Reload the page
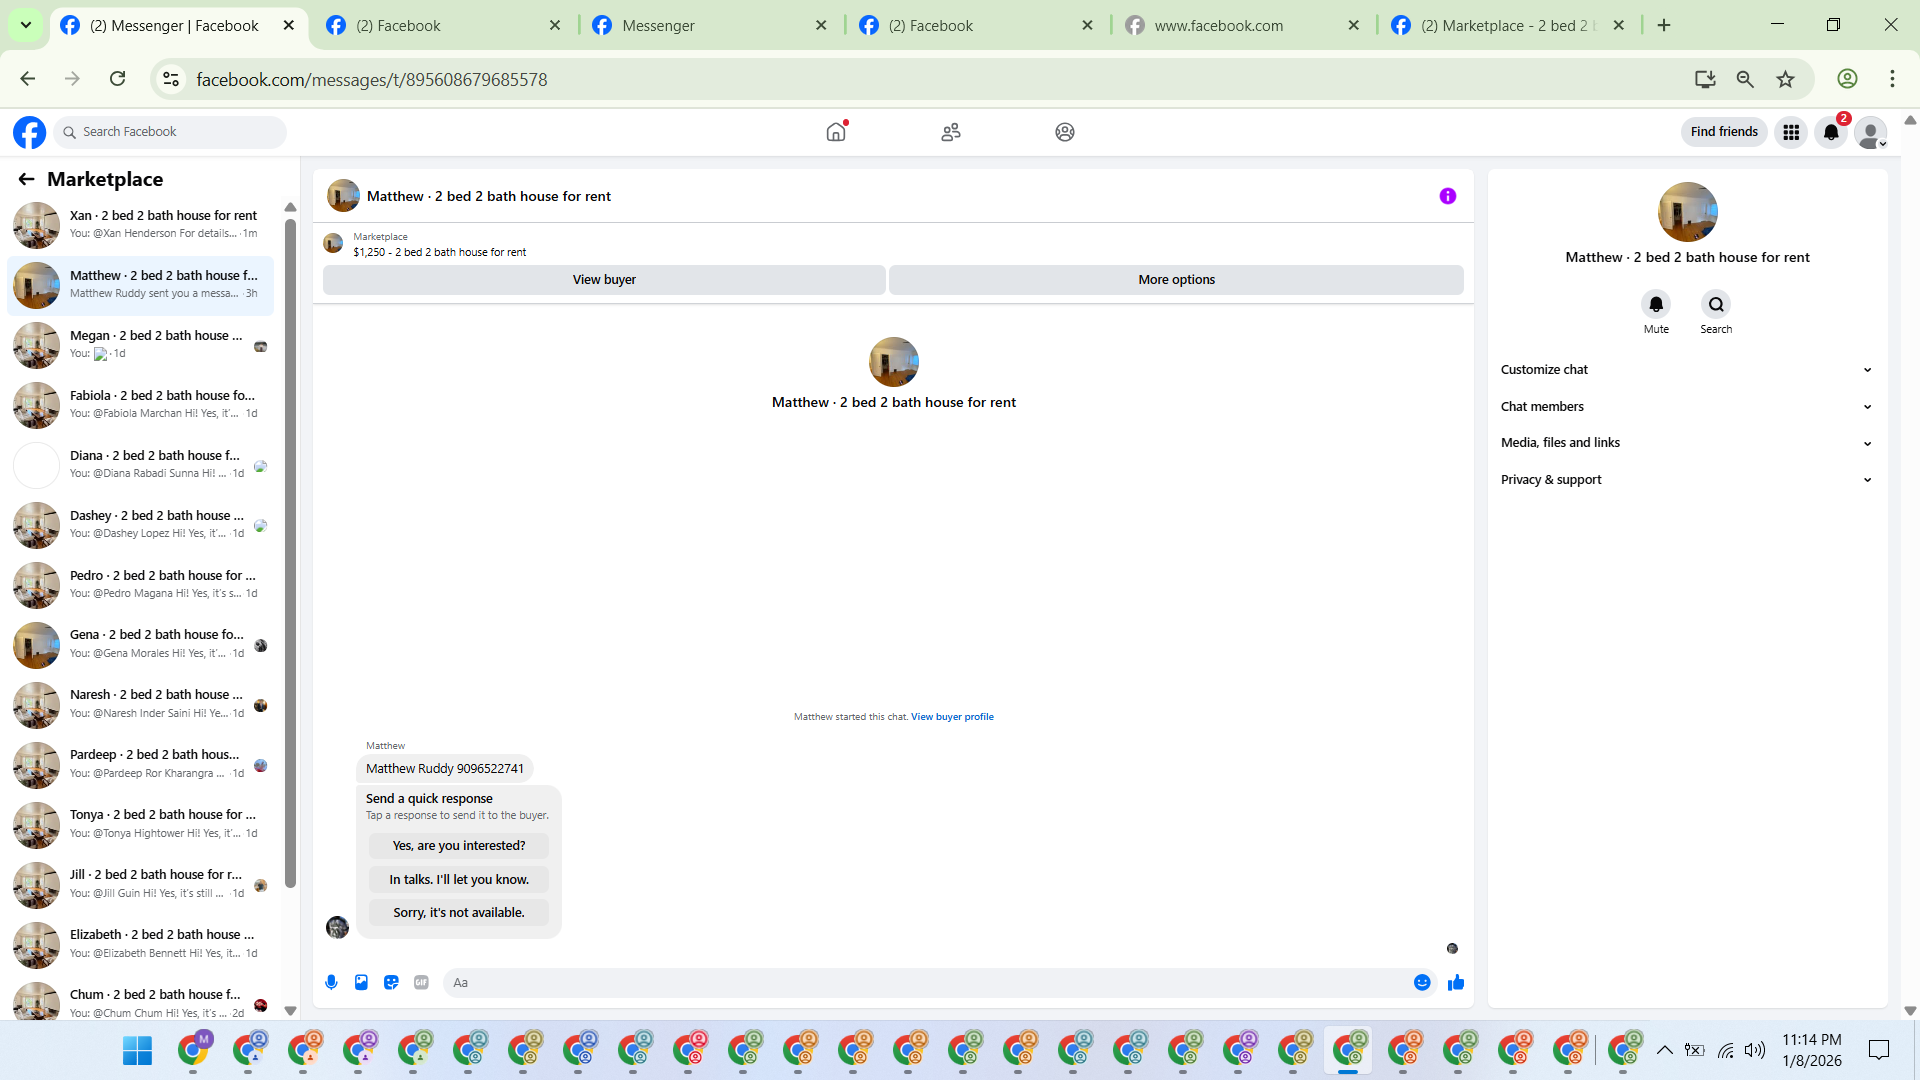 pyautogui.click(x=118, y=79)
